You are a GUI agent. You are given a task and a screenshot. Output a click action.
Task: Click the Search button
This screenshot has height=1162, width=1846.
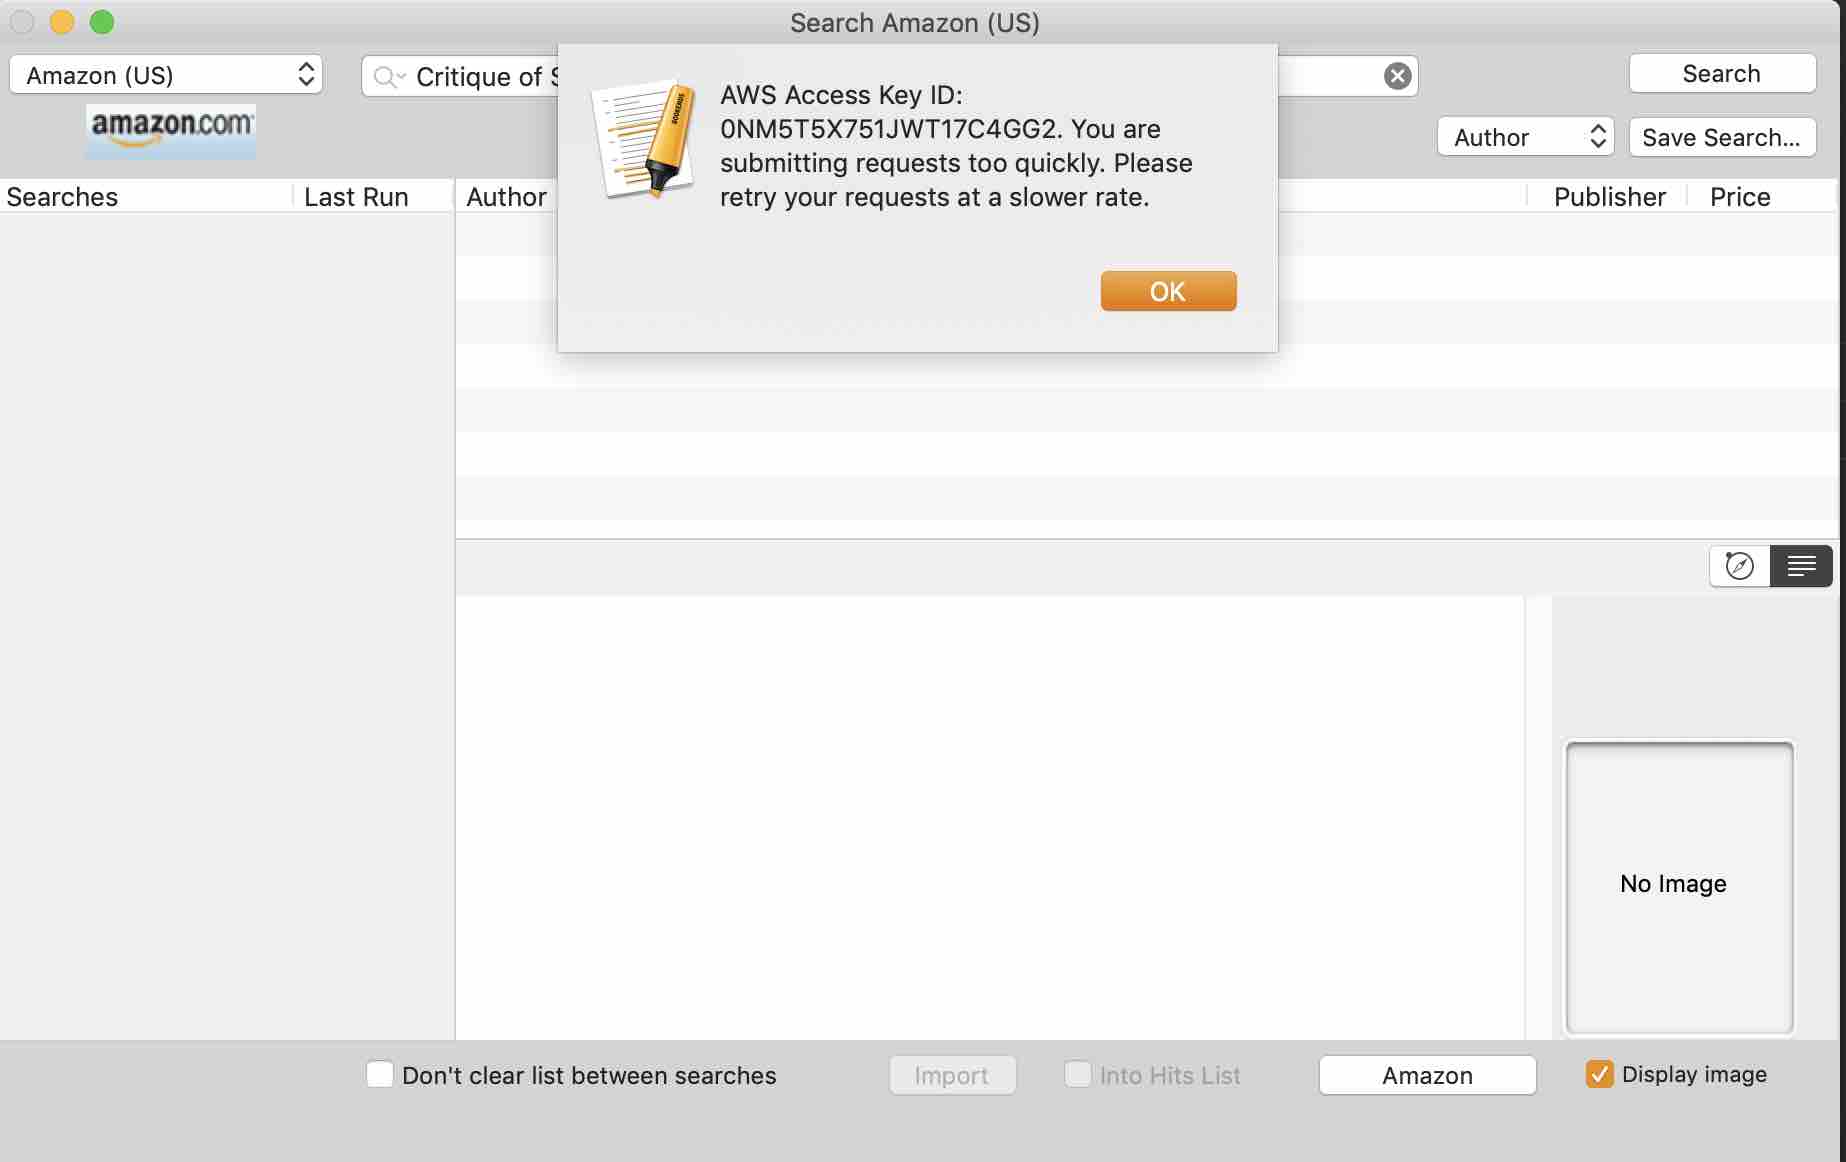pos(1722,74)
